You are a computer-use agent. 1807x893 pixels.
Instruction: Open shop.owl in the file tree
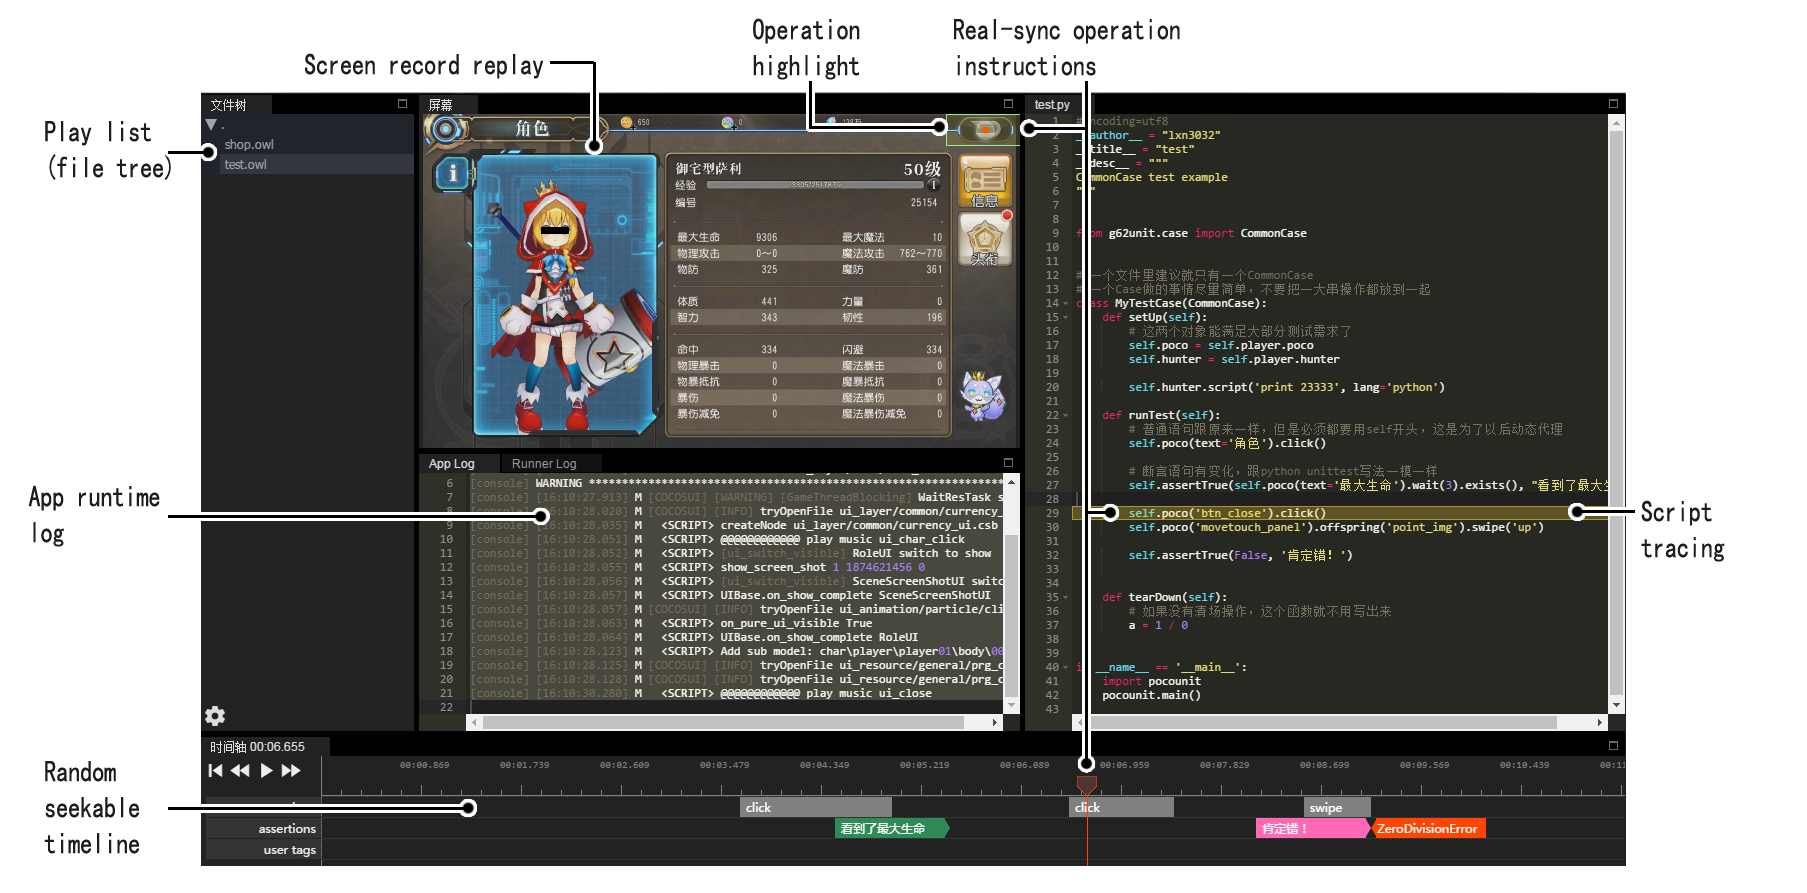pos(249,145)
